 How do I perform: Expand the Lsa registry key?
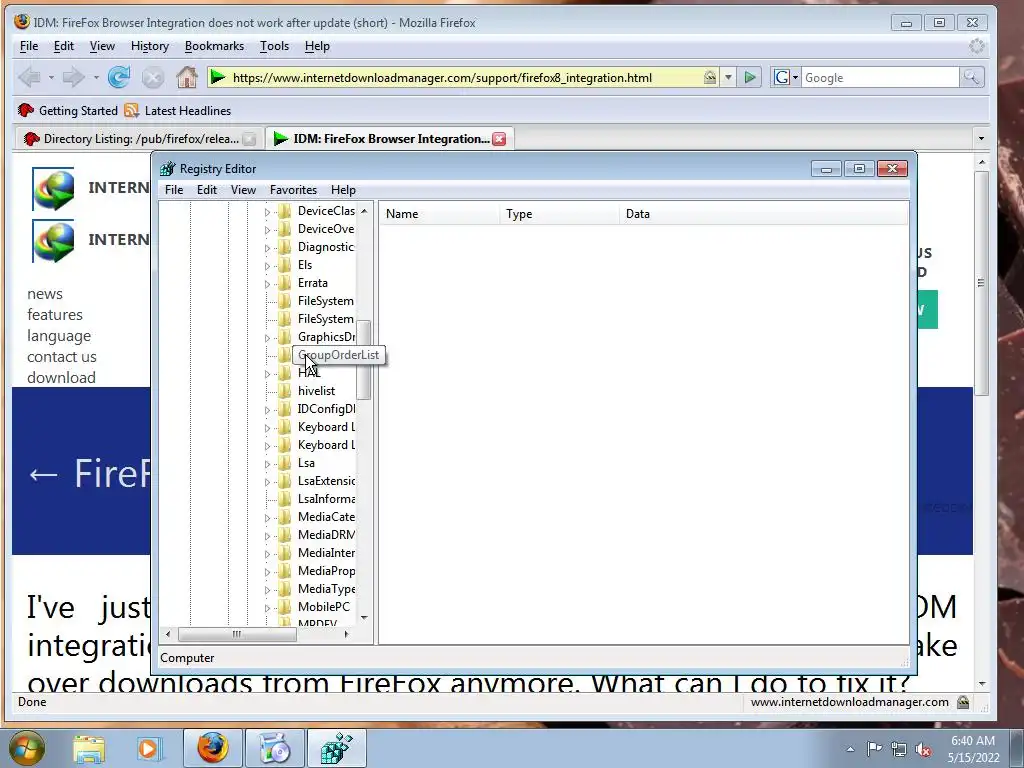267,464
